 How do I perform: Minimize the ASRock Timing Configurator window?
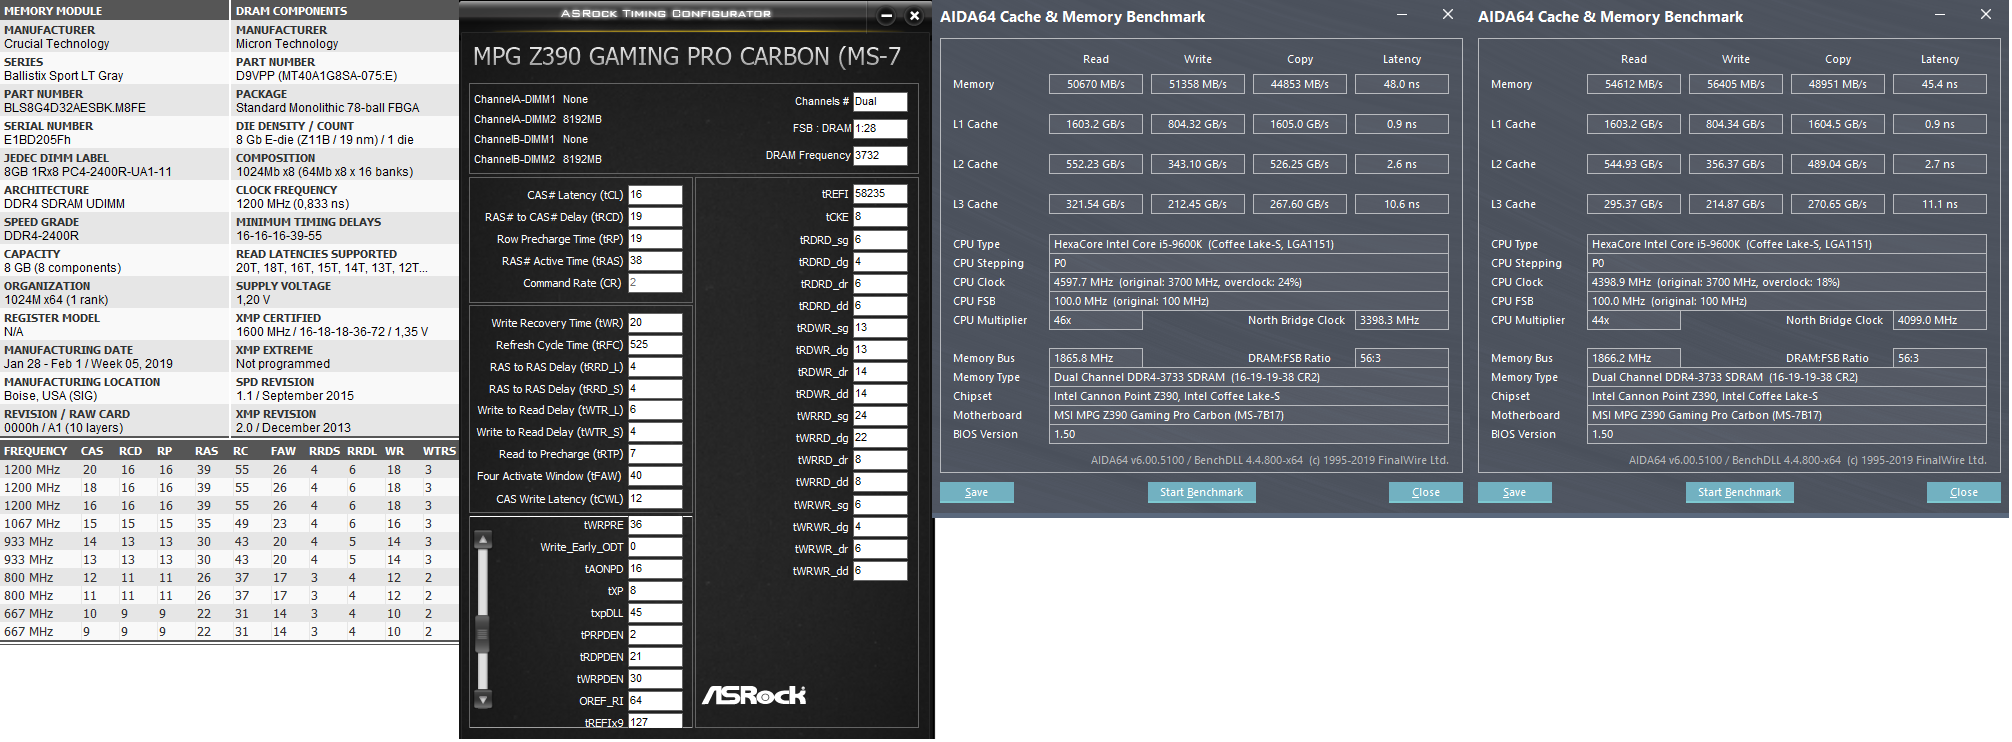click(x=886, y=15)
